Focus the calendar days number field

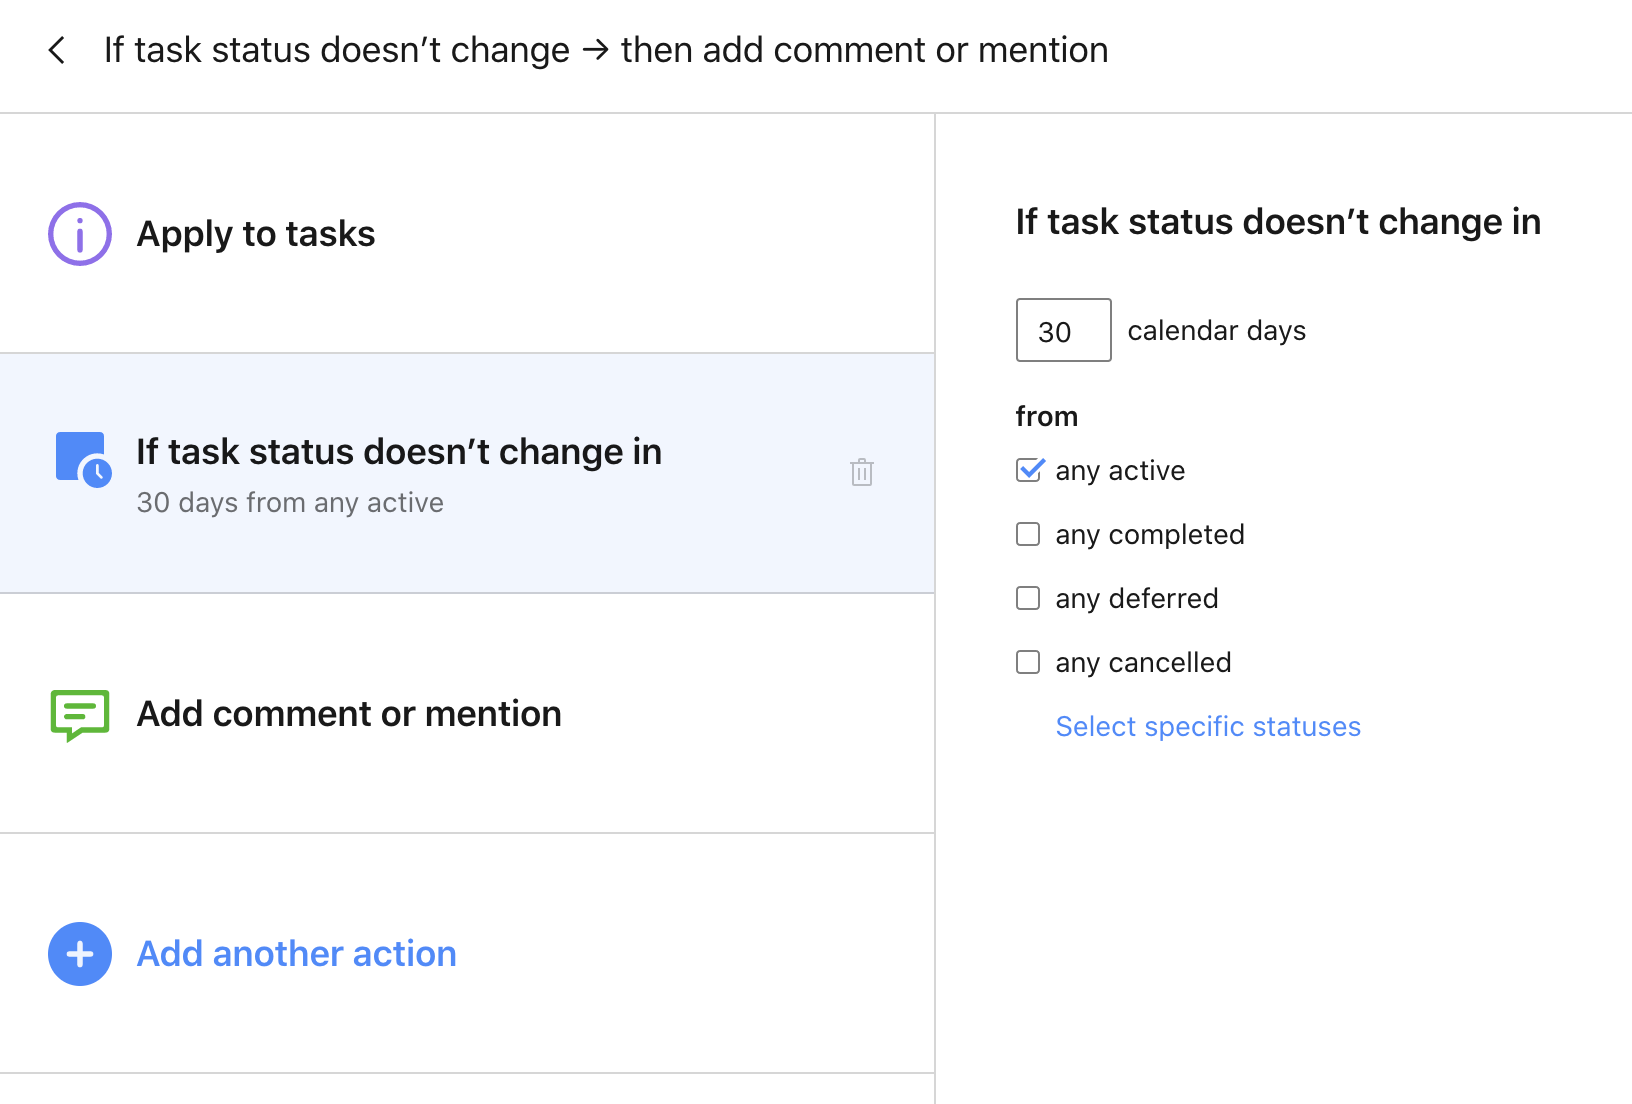(1063, 331)
